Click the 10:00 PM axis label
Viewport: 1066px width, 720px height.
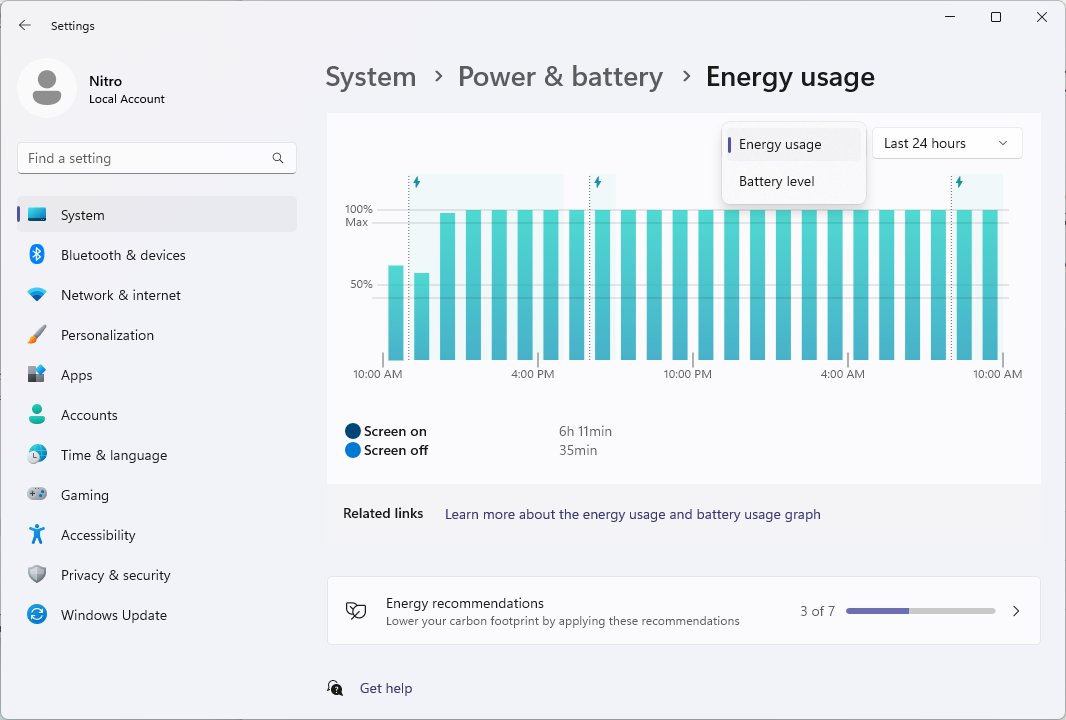pyautogui.click(x=687, y=374)
